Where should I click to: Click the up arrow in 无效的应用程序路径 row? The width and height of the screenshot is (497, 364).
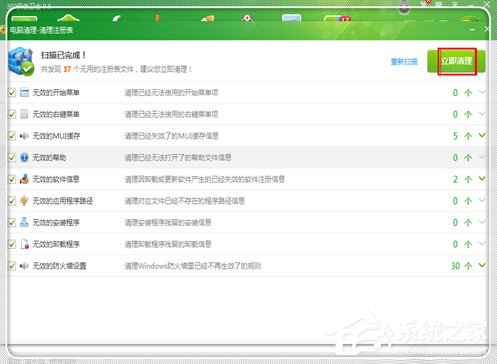coord(468,201)
